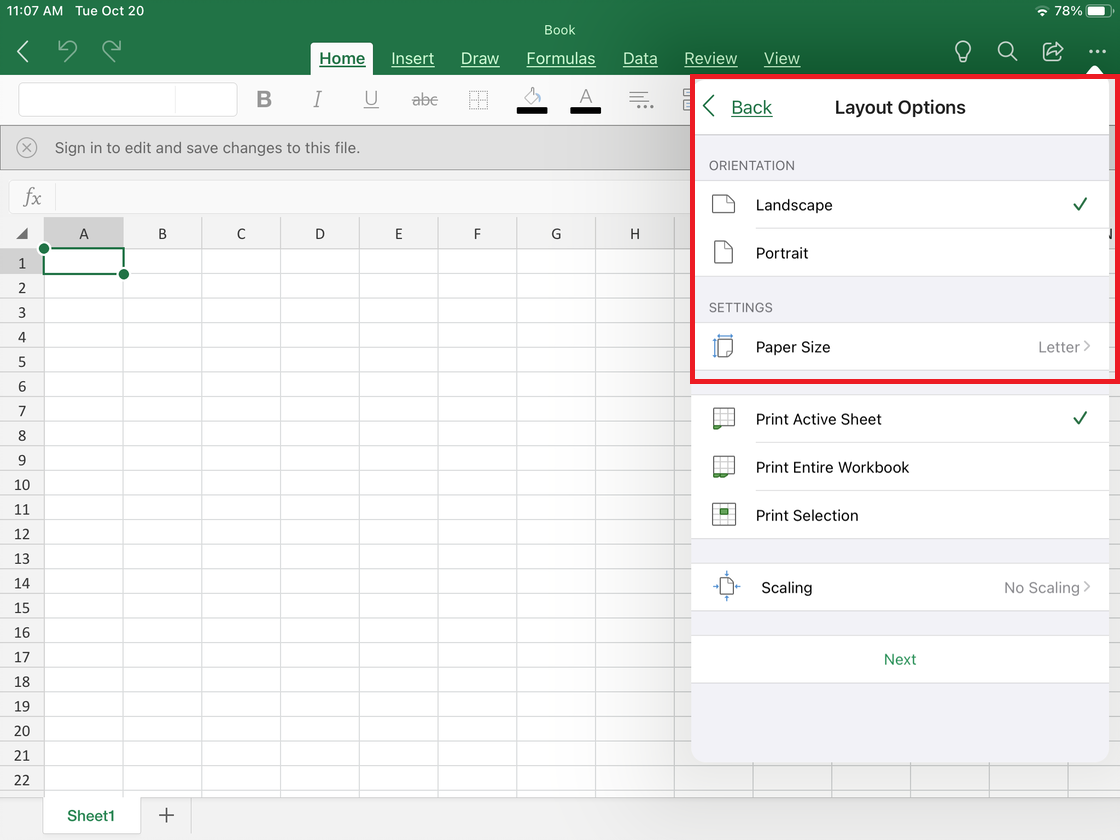The width and height of the screenshot is (1120, 840).
Task: Switch to the Formulas tab
Action: pyautogui.click(x=561, y=59)
